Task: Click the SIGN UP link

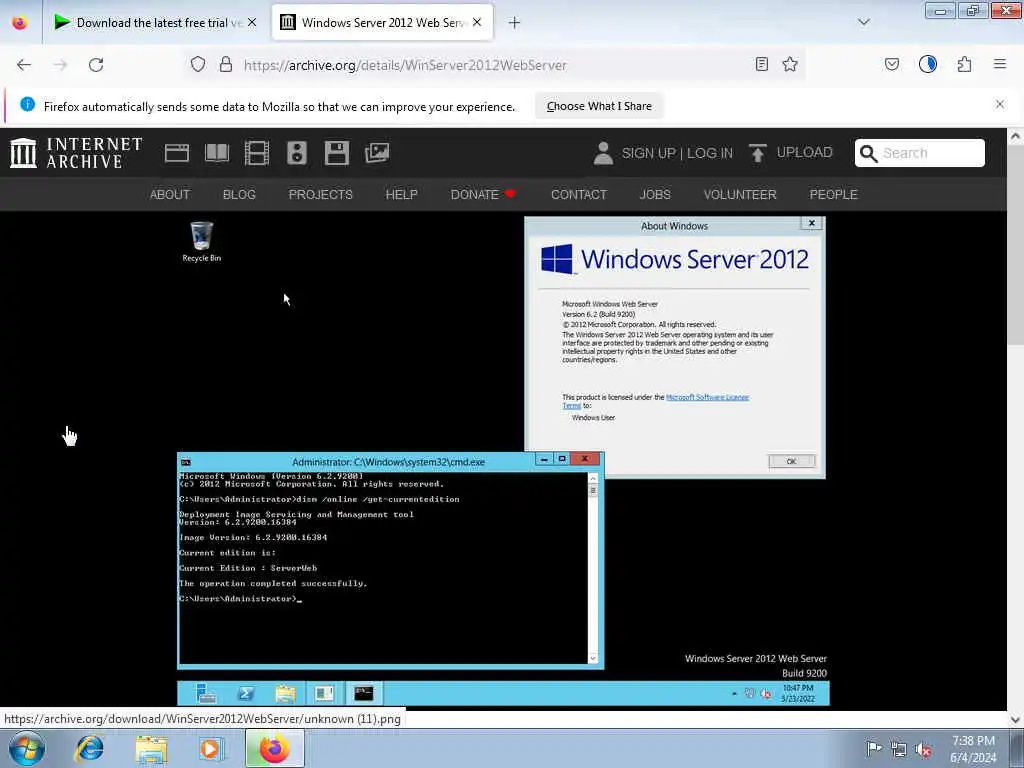Action: [648, 153]
